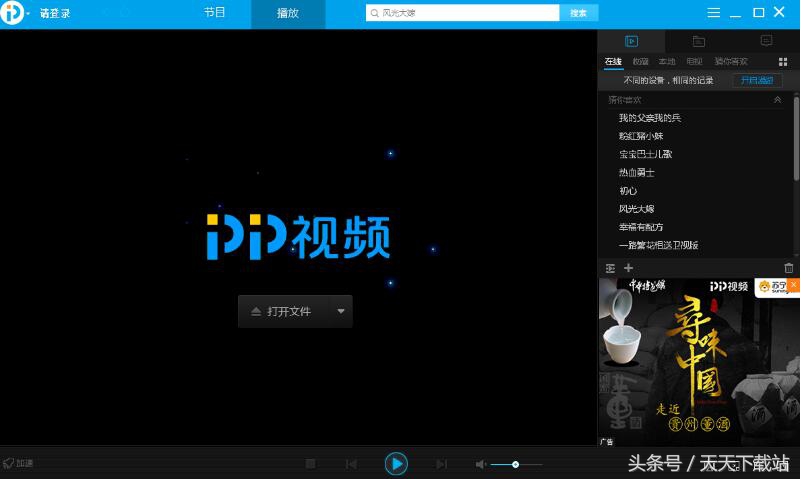The height and width of the screenshot is (479, 801).
Task: Play 热血勇士 from the list
Action: [x=637, y=173]
